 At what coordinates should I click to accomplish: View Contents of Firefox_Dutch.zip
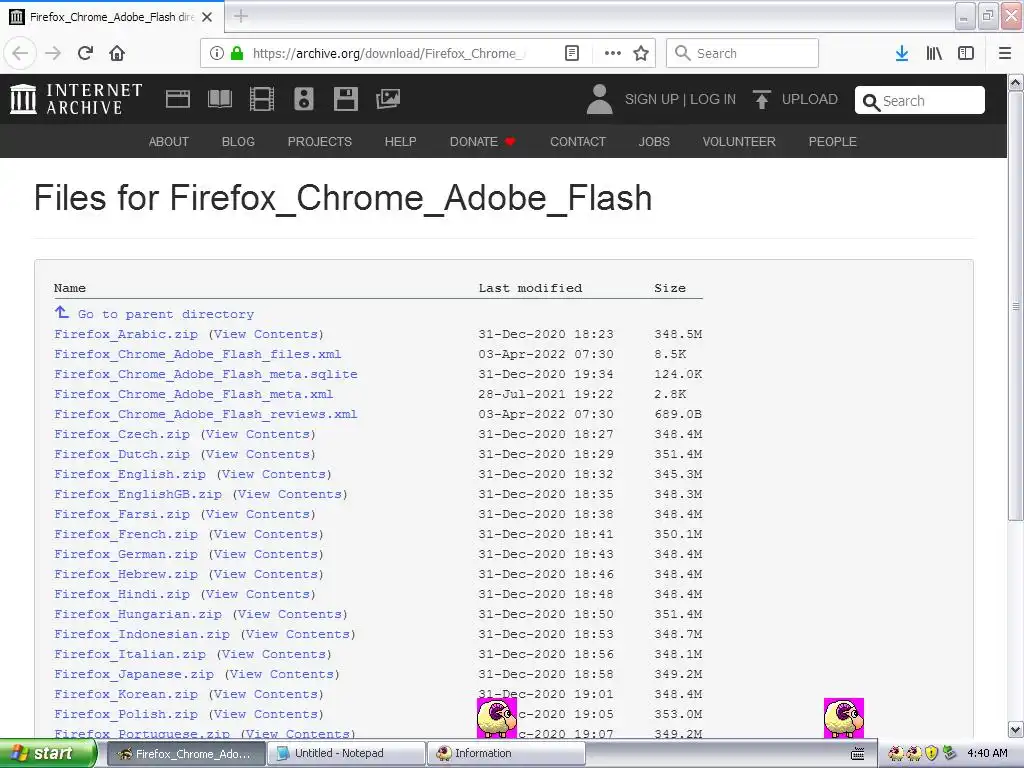(258, 455)
